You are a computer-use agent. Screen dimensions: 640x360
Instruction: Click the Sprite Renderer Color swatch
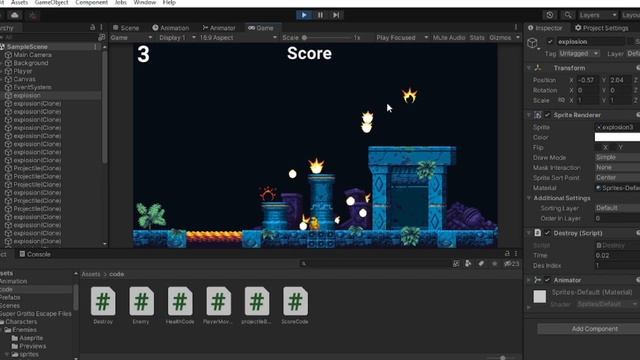(617, 137)
